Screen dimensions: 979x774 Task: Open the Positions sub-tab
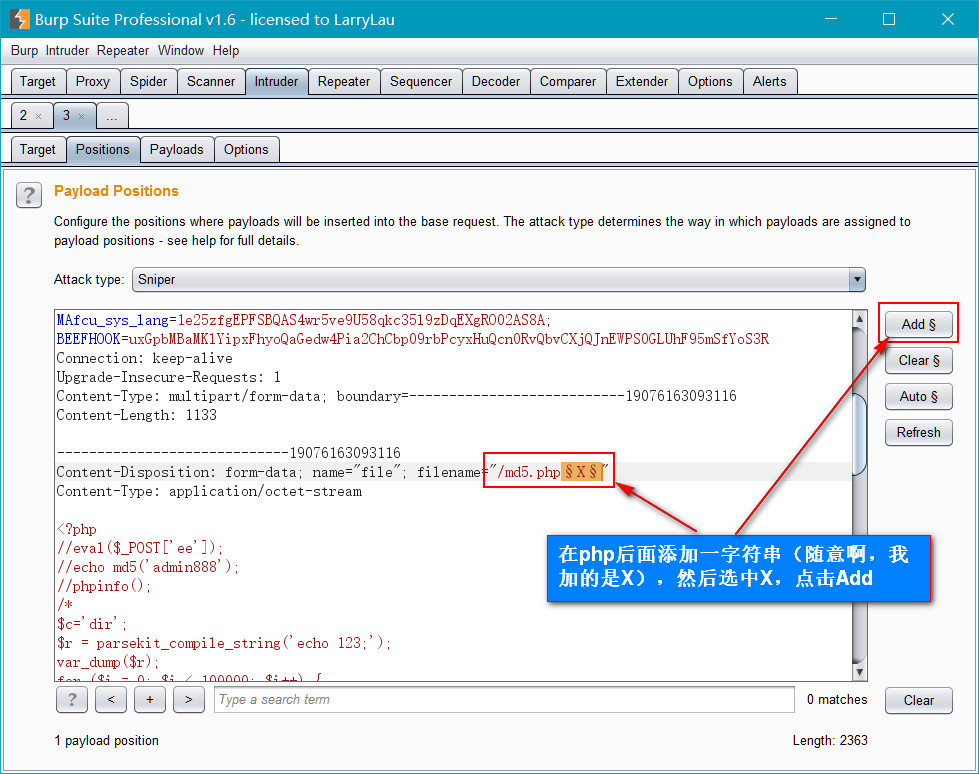103,150
